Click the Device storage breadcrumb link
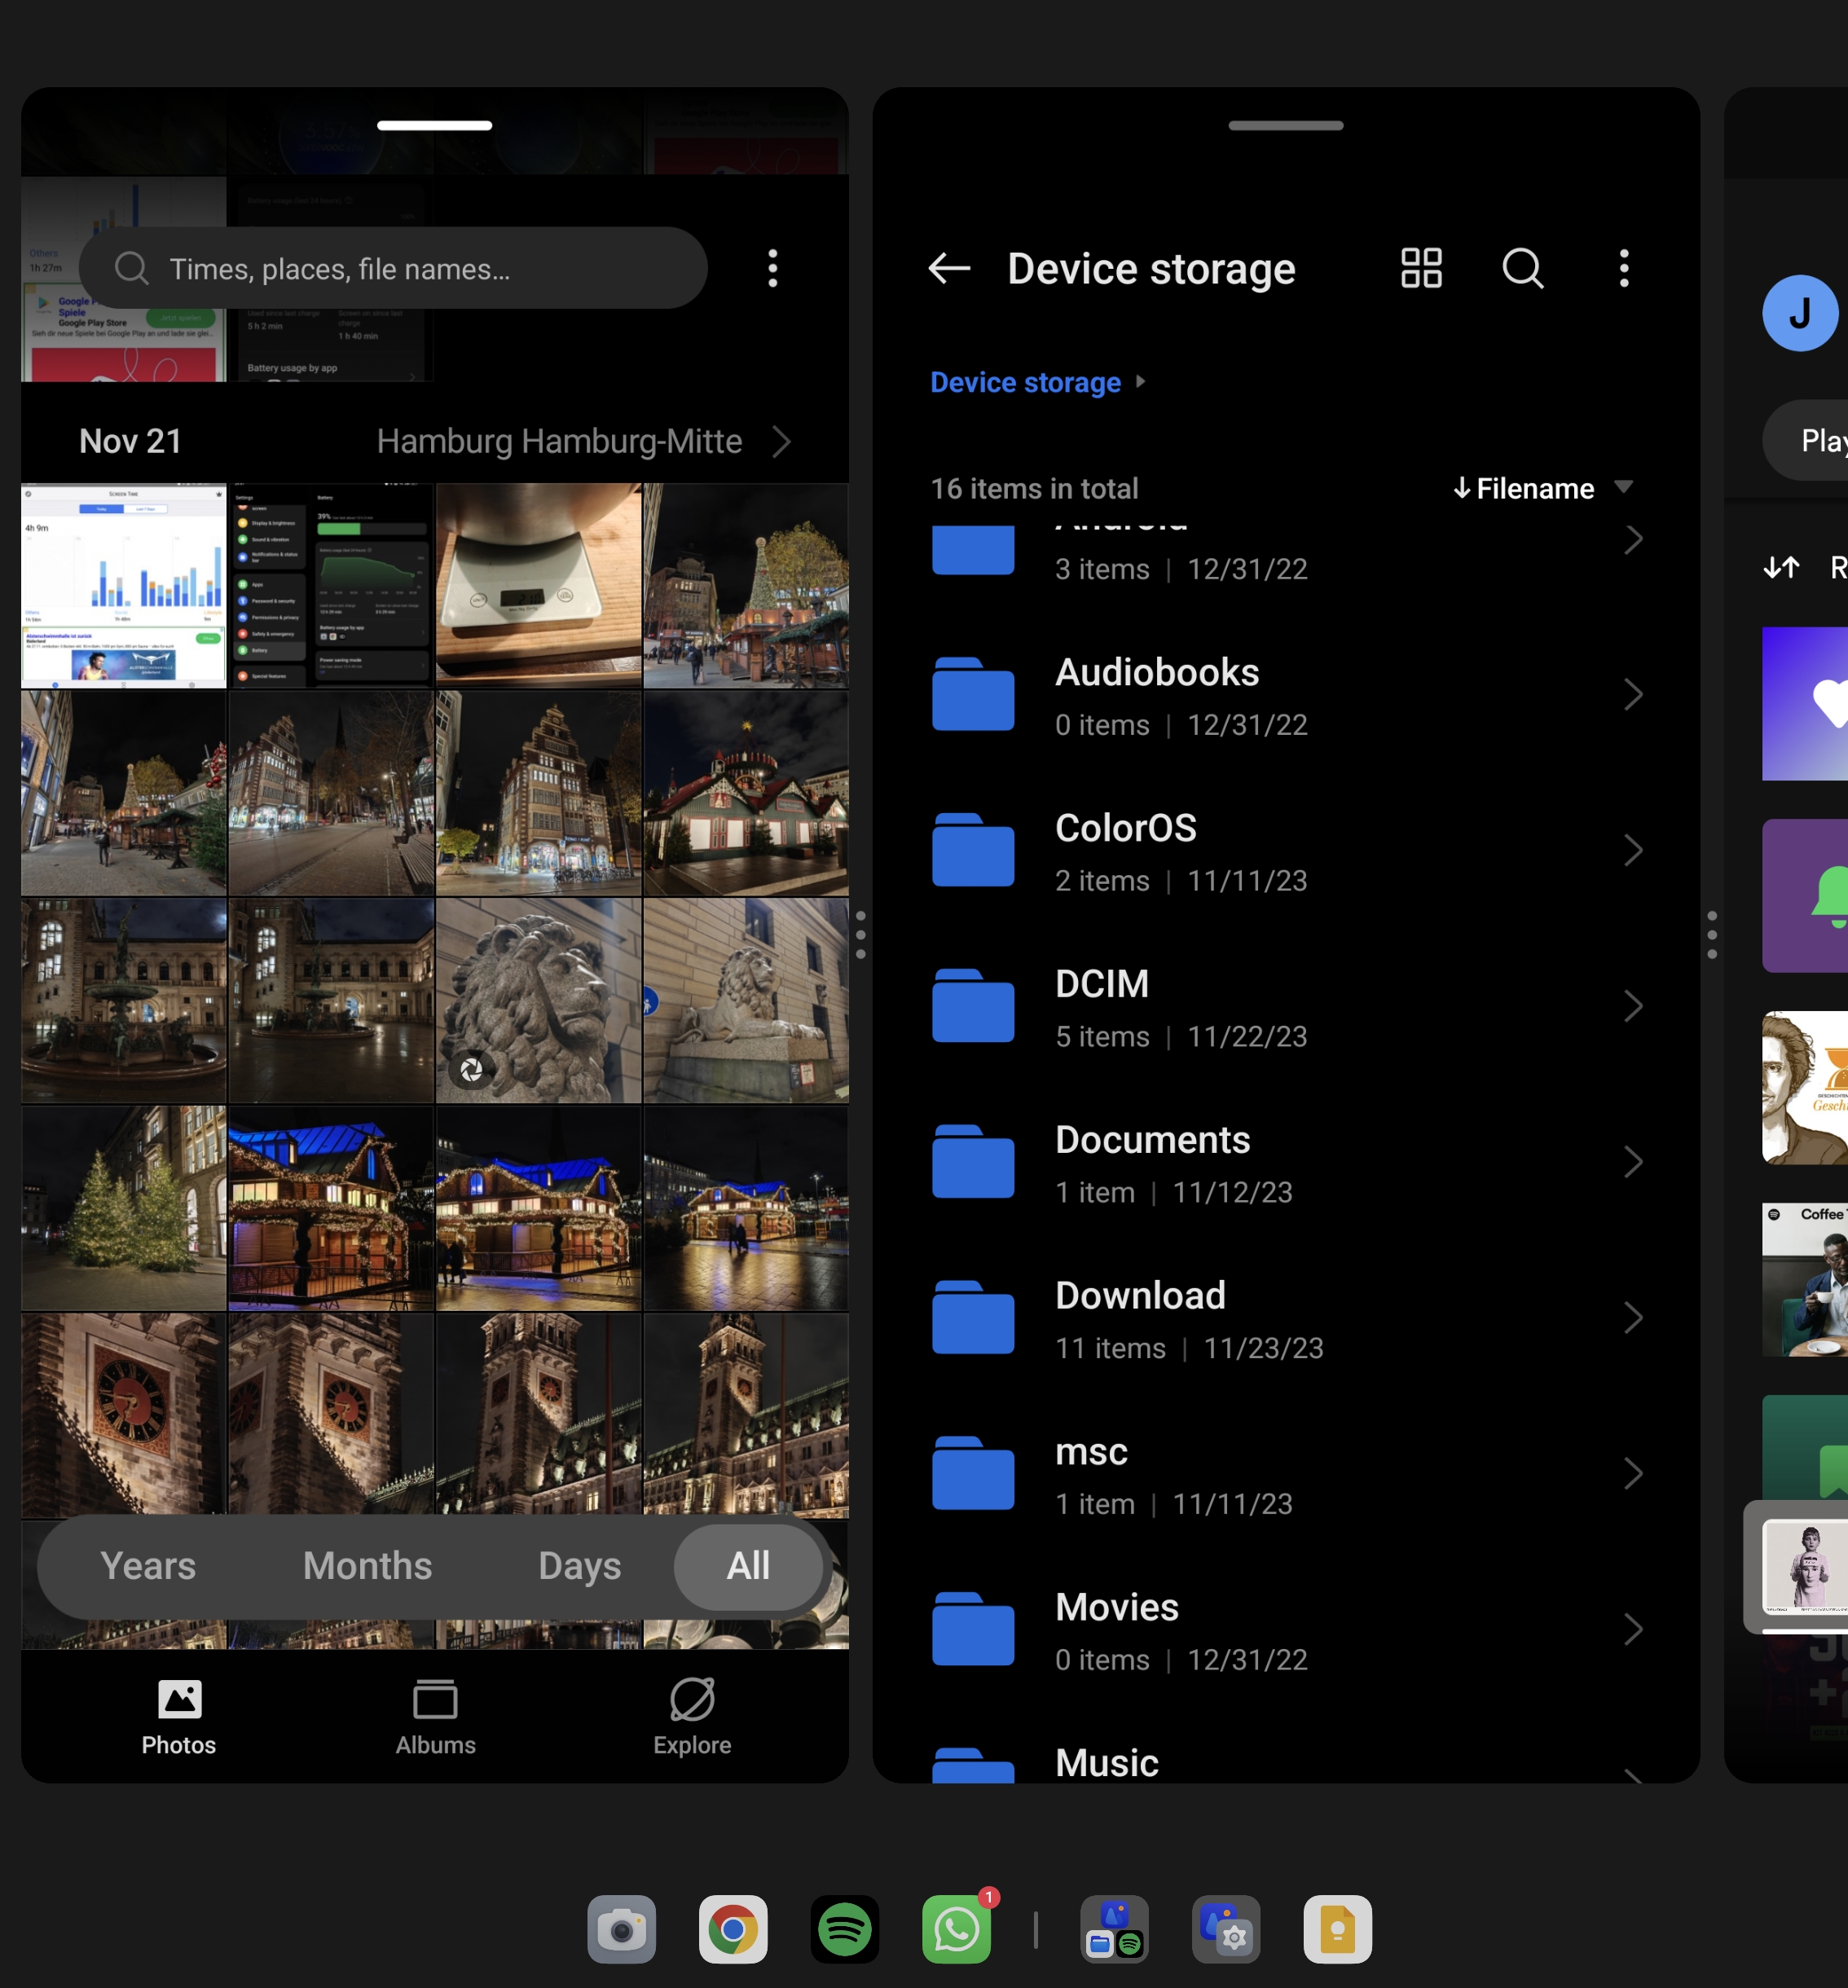The width and height of the screenshot is (1848, 1988). tap(1025, 382)
